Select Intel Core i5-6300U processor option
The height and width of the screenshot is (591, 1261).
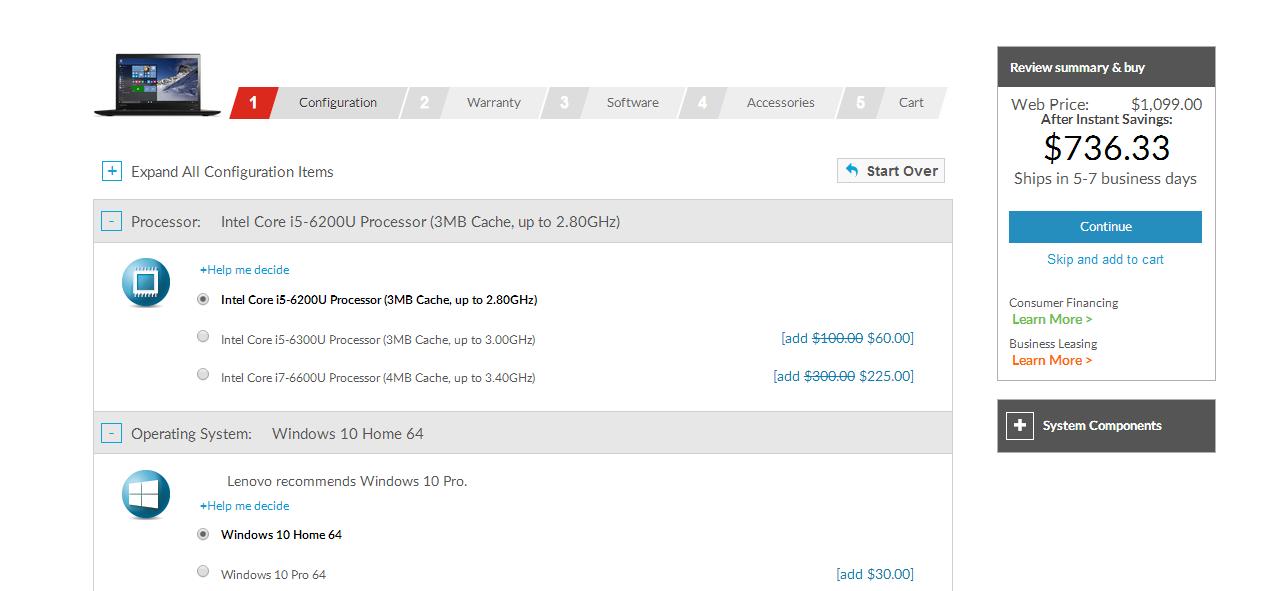click(203, 337)
